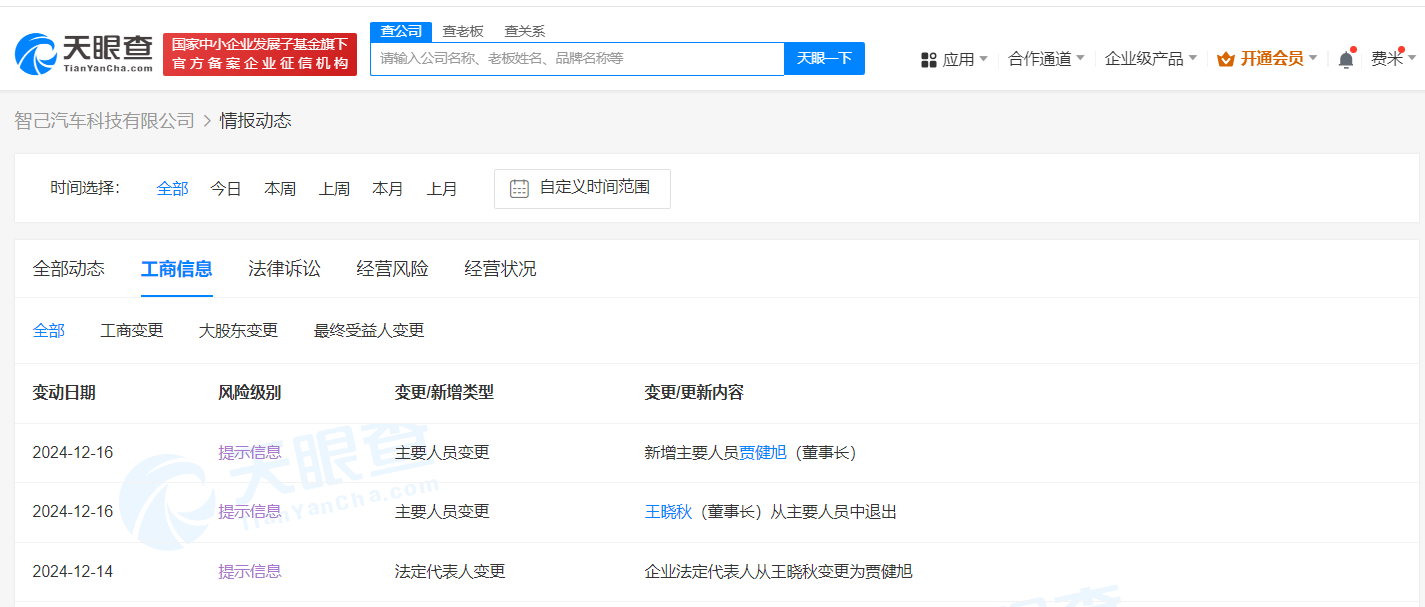
Task: Click 提示信息 in the 王晓秋 退出 row
Action: [250, 511]
